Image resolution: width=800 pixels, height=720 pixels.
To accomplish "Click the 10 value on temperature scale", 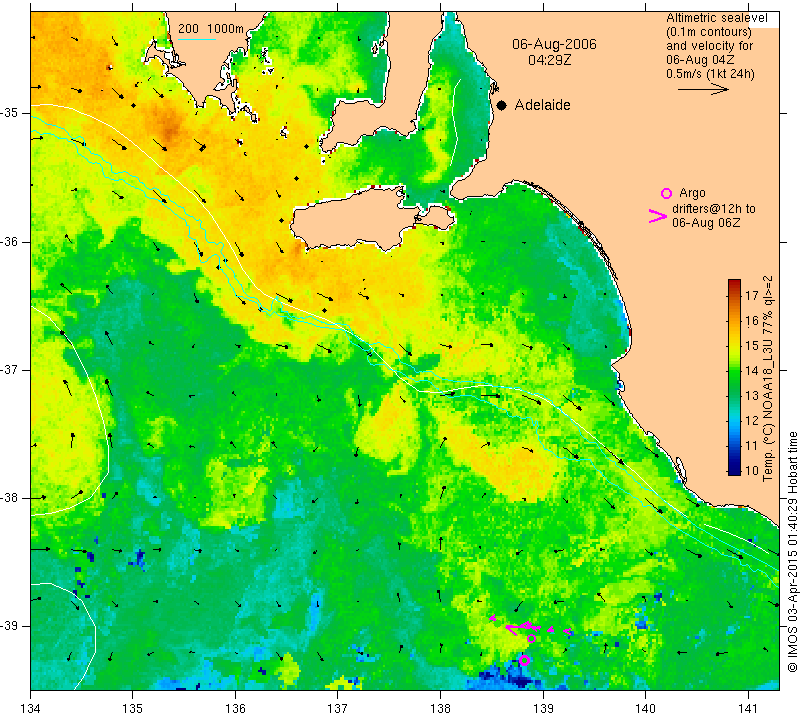I will [752, 470].
